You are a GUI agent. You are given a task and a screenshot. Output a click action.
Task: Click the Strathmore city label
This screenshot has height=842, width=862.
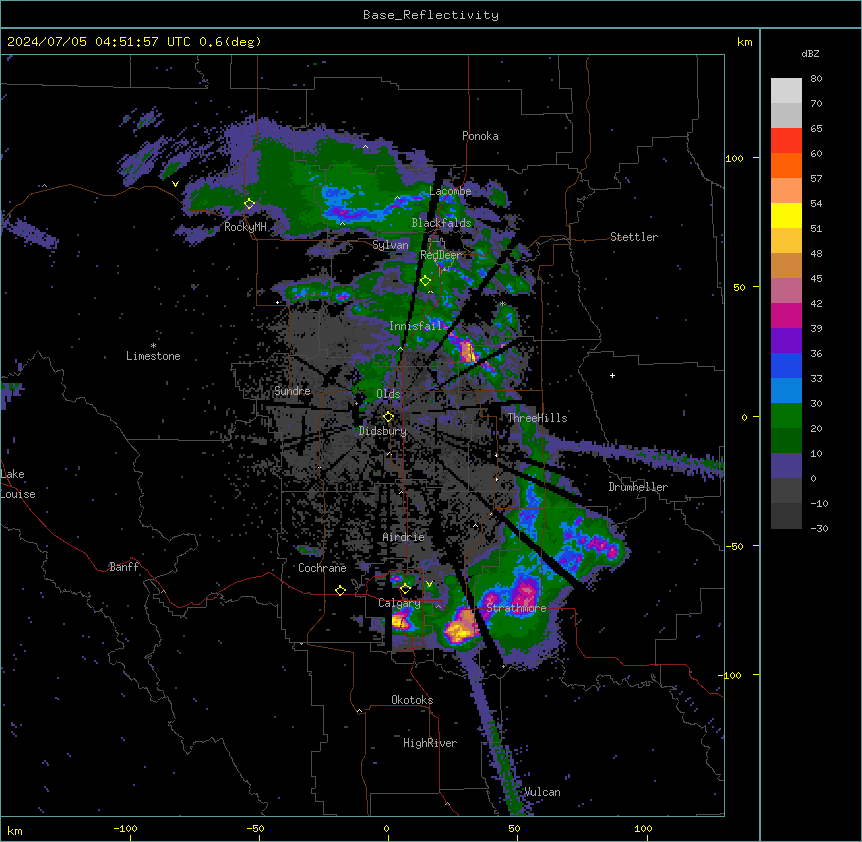[x=516, y=608]
